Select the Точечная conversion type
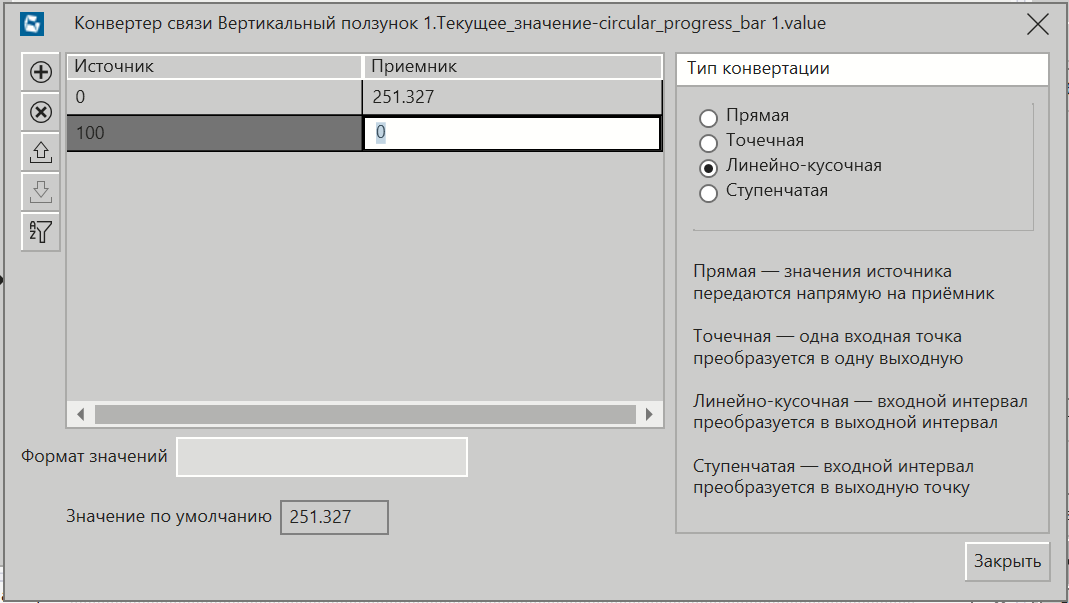Screen dimensions: 1069x603 coord(709,141)
